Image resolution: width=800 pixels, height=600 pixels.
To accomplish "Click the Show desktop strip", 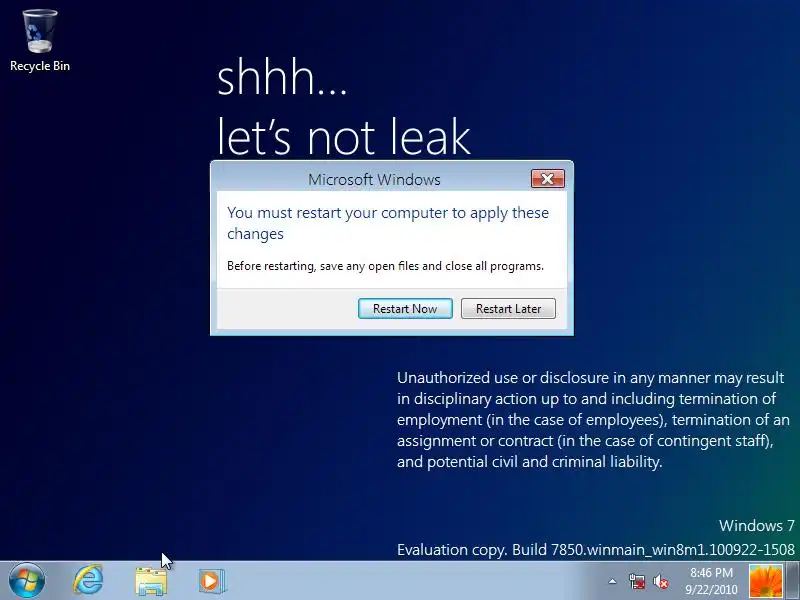I will pyautogui.click(x=793, y=581).
